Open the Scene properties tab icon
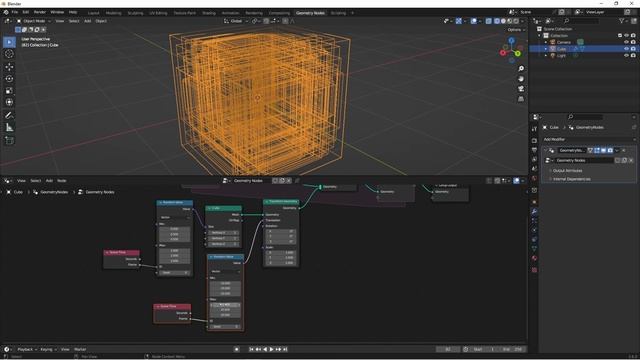 click(x=534, y=169)
